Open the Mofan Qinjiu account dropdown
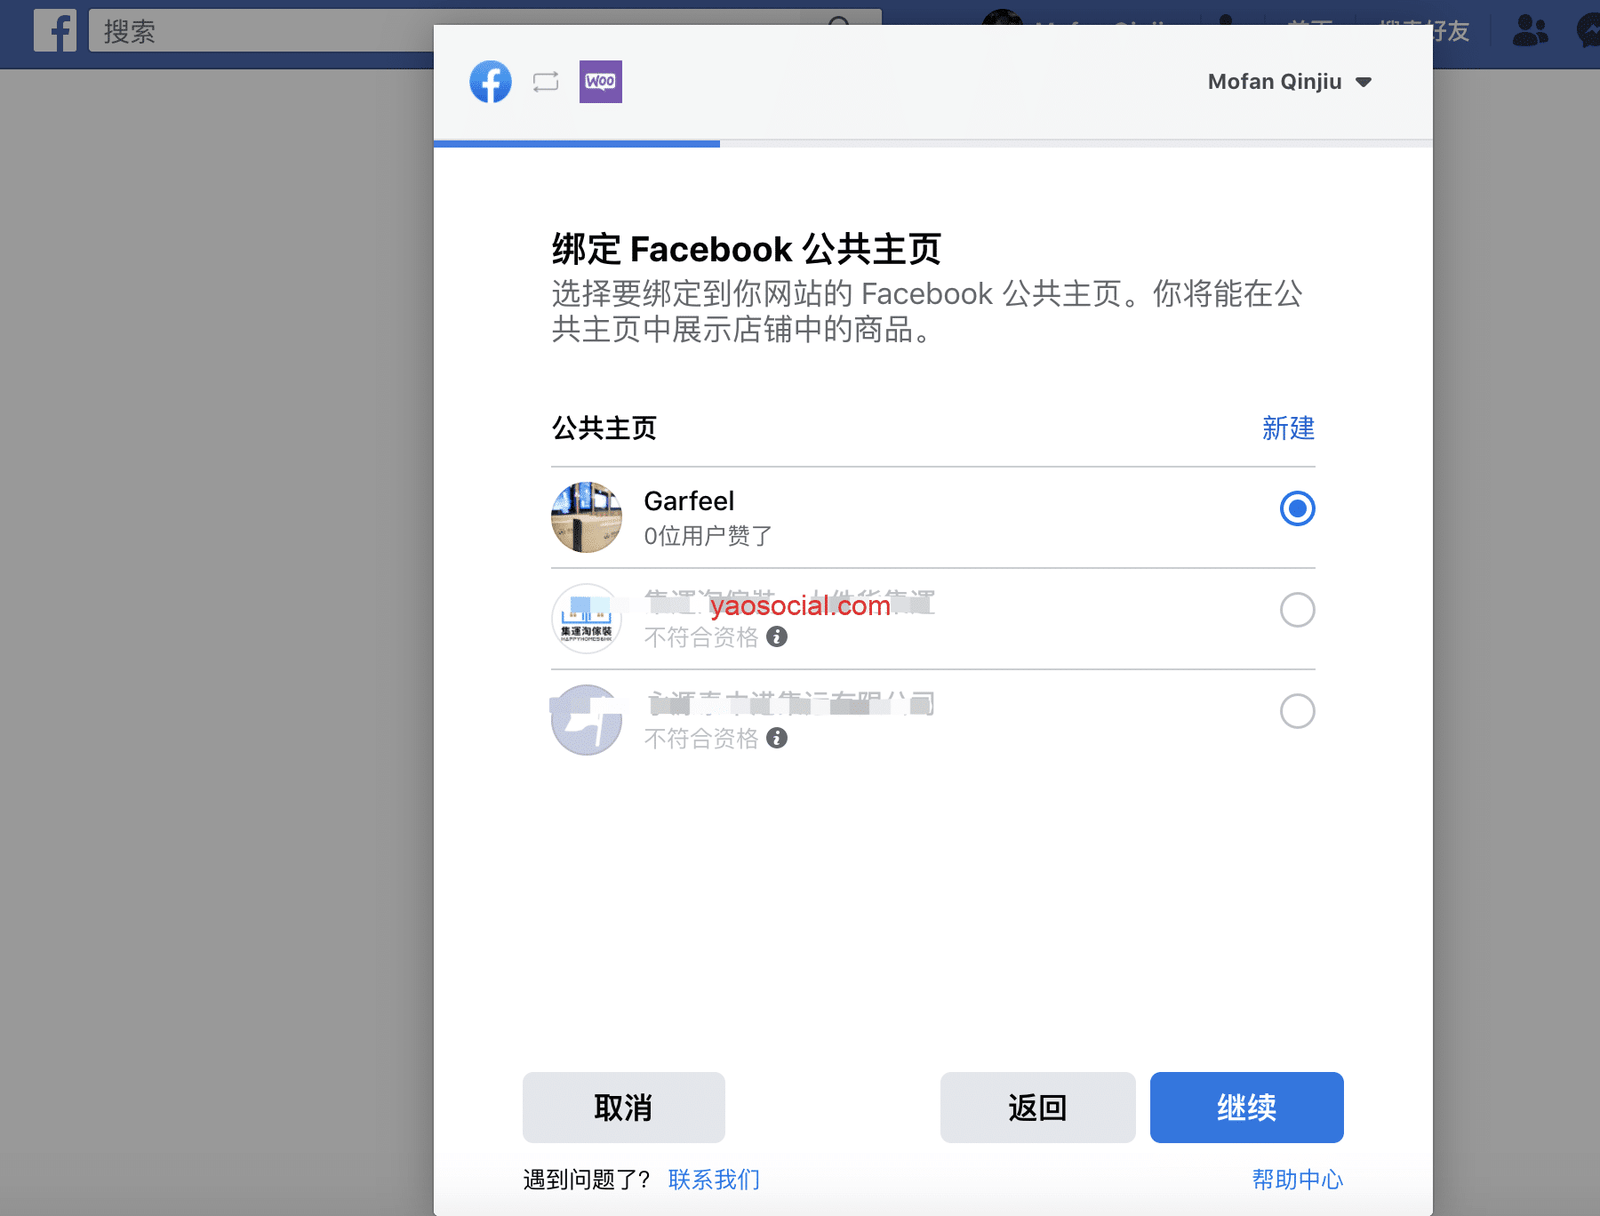1600x1216 pixels. pyautogui.click(x=1289, y=82)
